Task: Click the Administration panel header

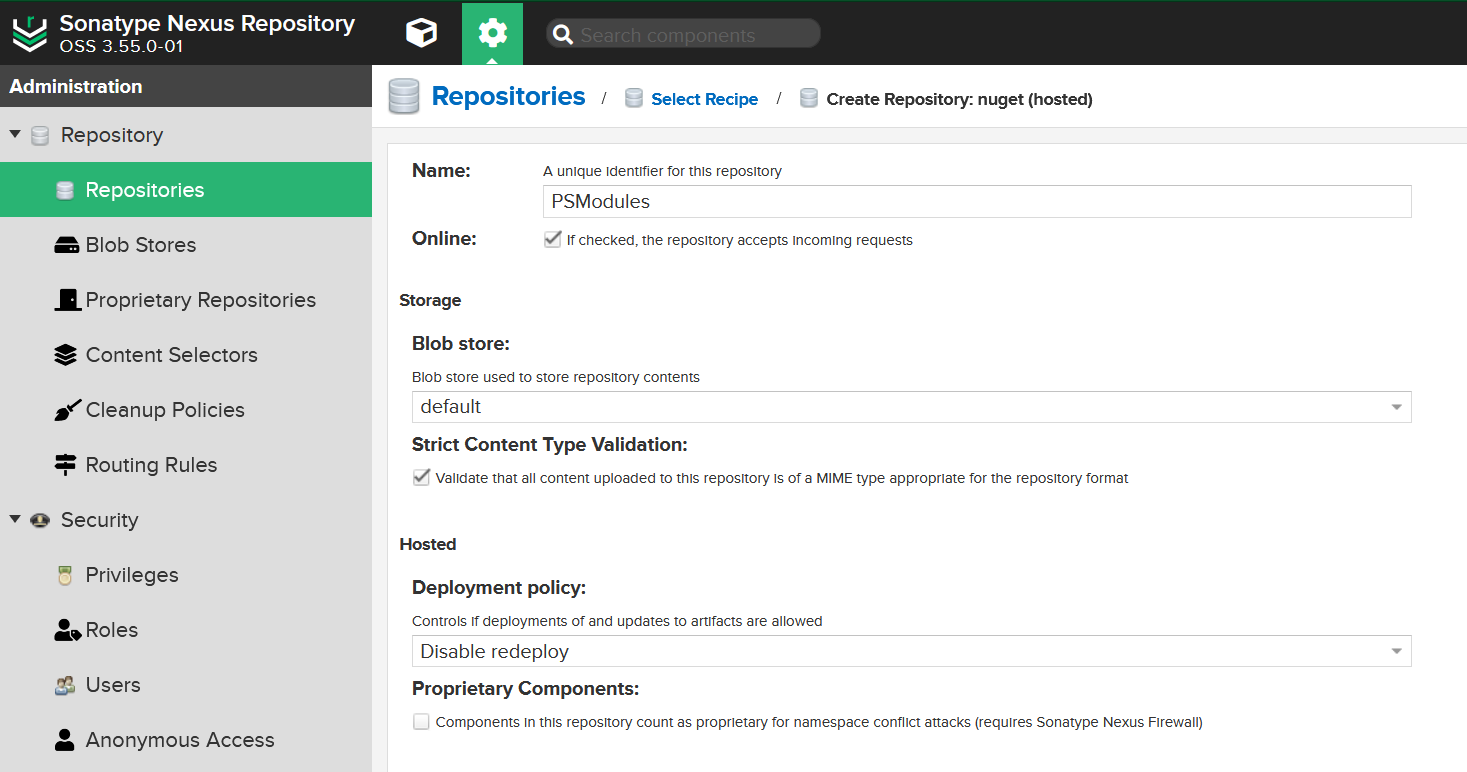Action: [186, 86]
